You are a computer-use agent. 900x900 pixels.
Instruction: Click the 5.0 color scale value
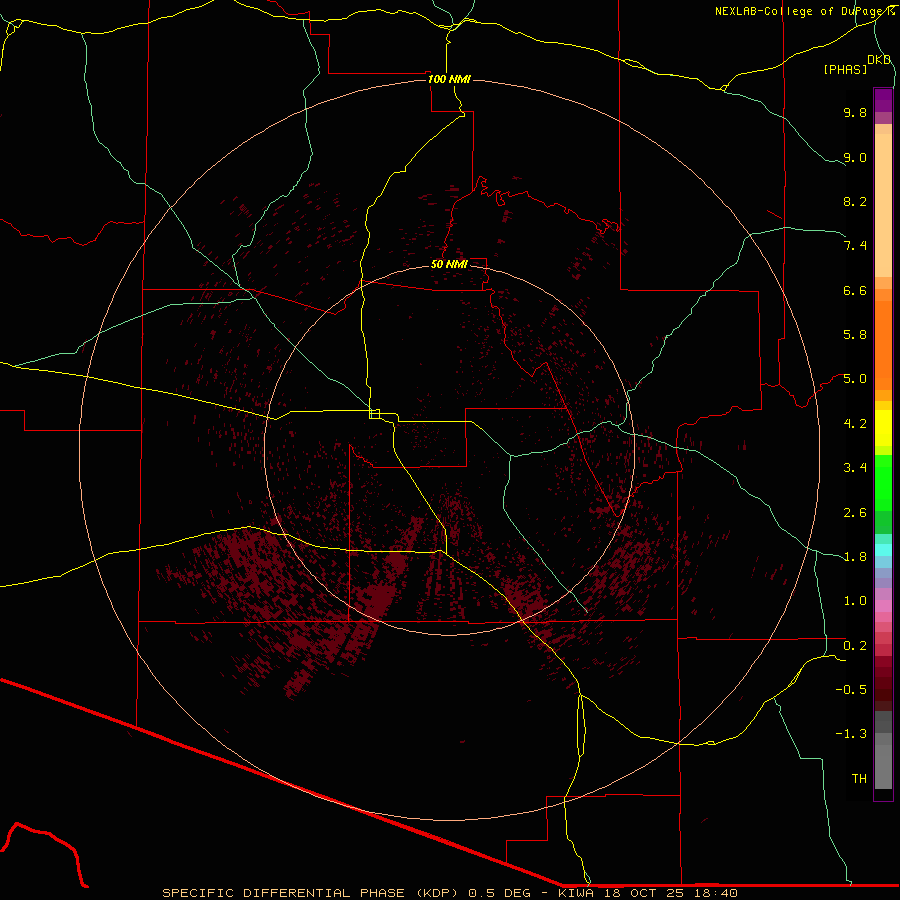point(855,379)
